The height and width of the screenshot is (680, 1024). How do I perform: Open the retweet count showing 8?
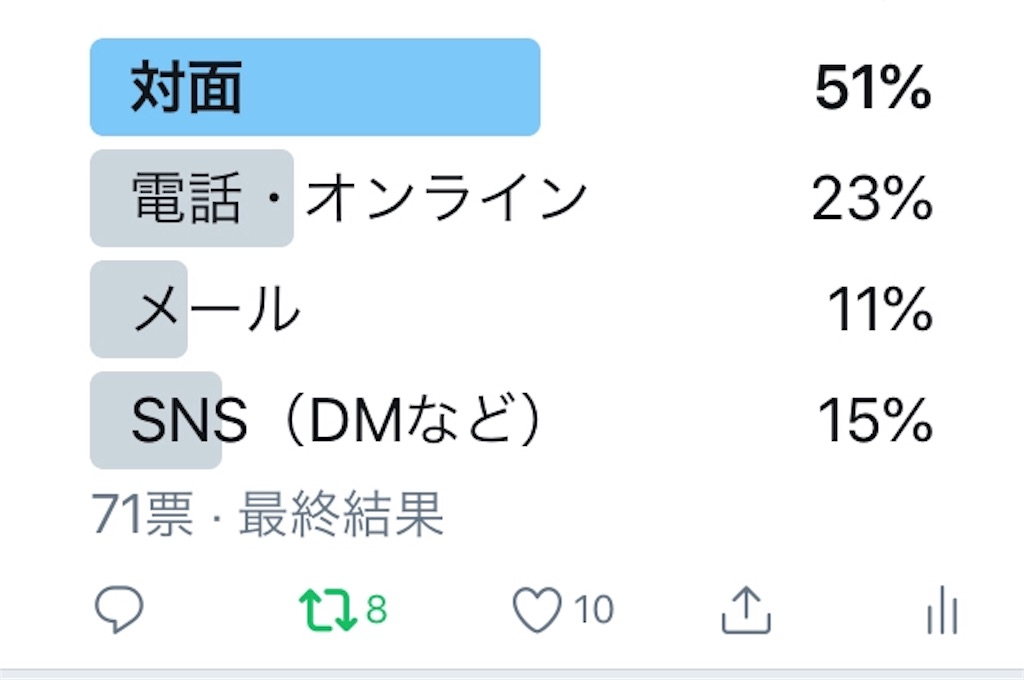click(x=379, y=607)
